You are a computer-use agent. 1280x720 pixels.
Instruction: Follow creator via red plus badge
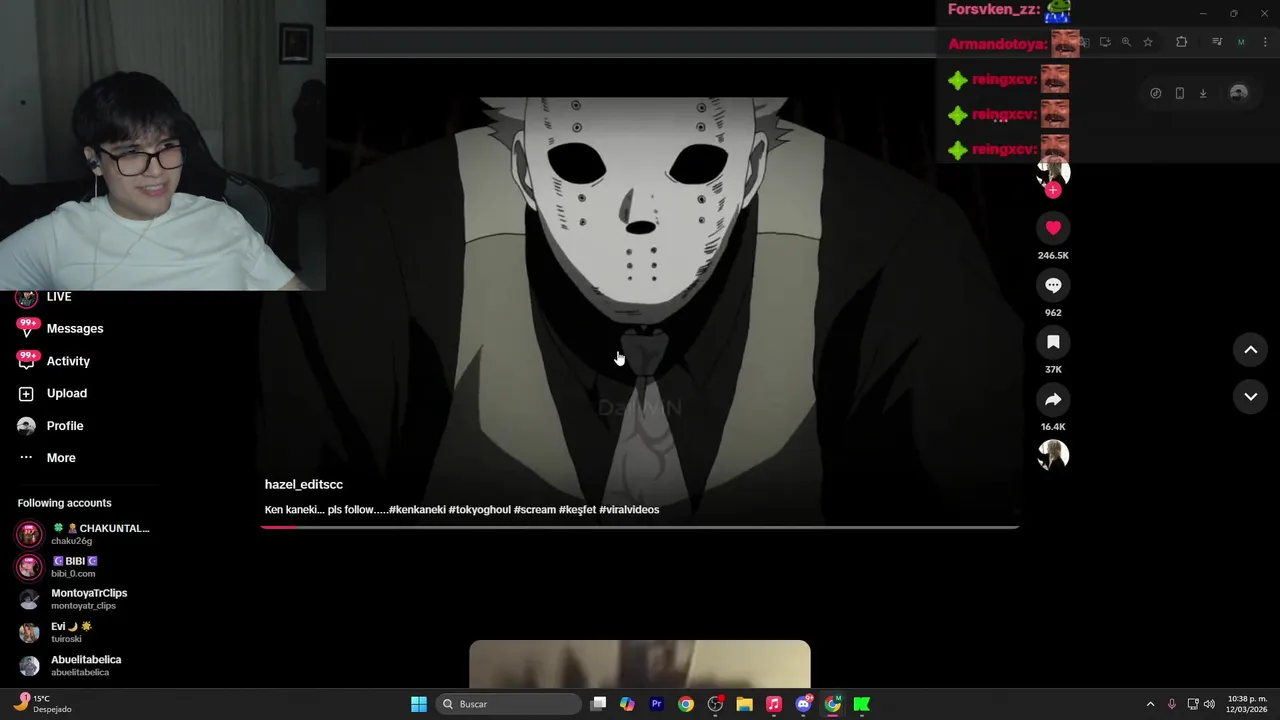pos(1053,190)
